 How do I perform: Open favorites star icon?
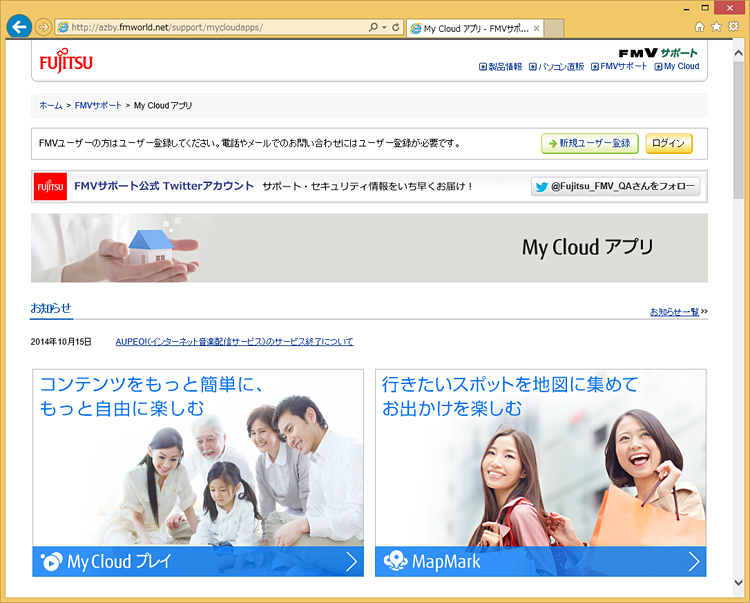click(x=716, y=27)
